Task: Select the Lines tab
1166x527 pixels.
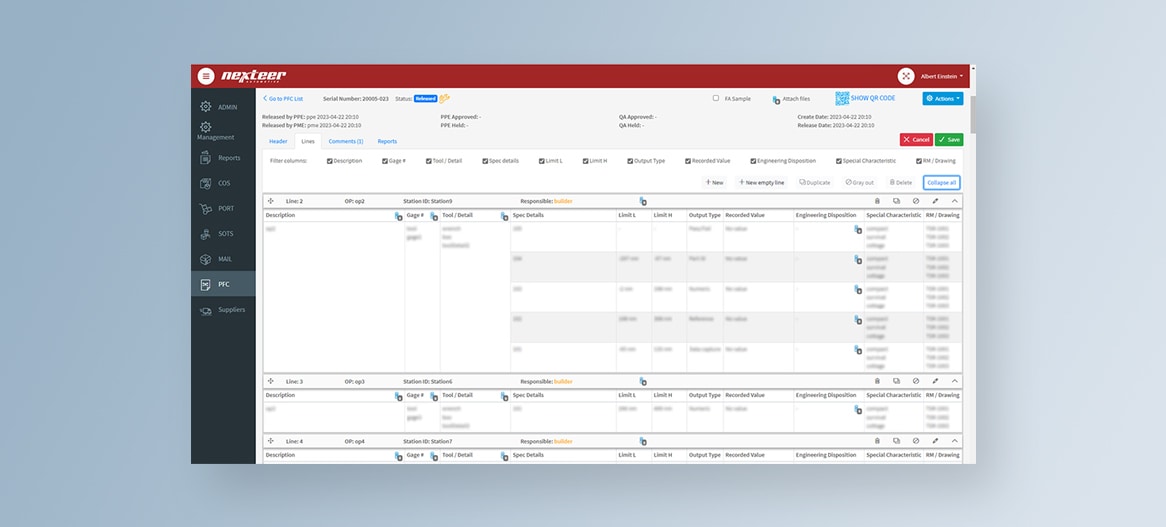Action: coord(308,141)
